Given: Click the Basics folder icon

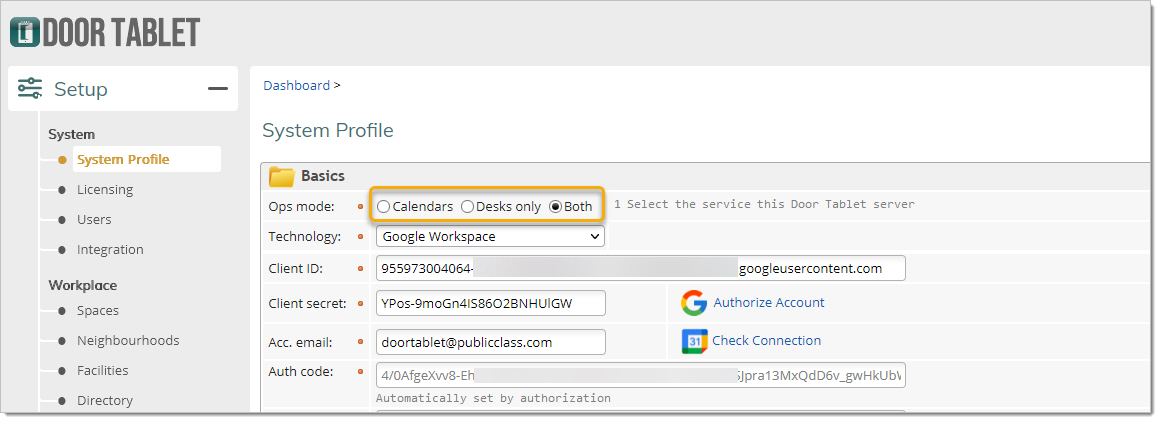Looking at the screenshot, I should 282,177.
